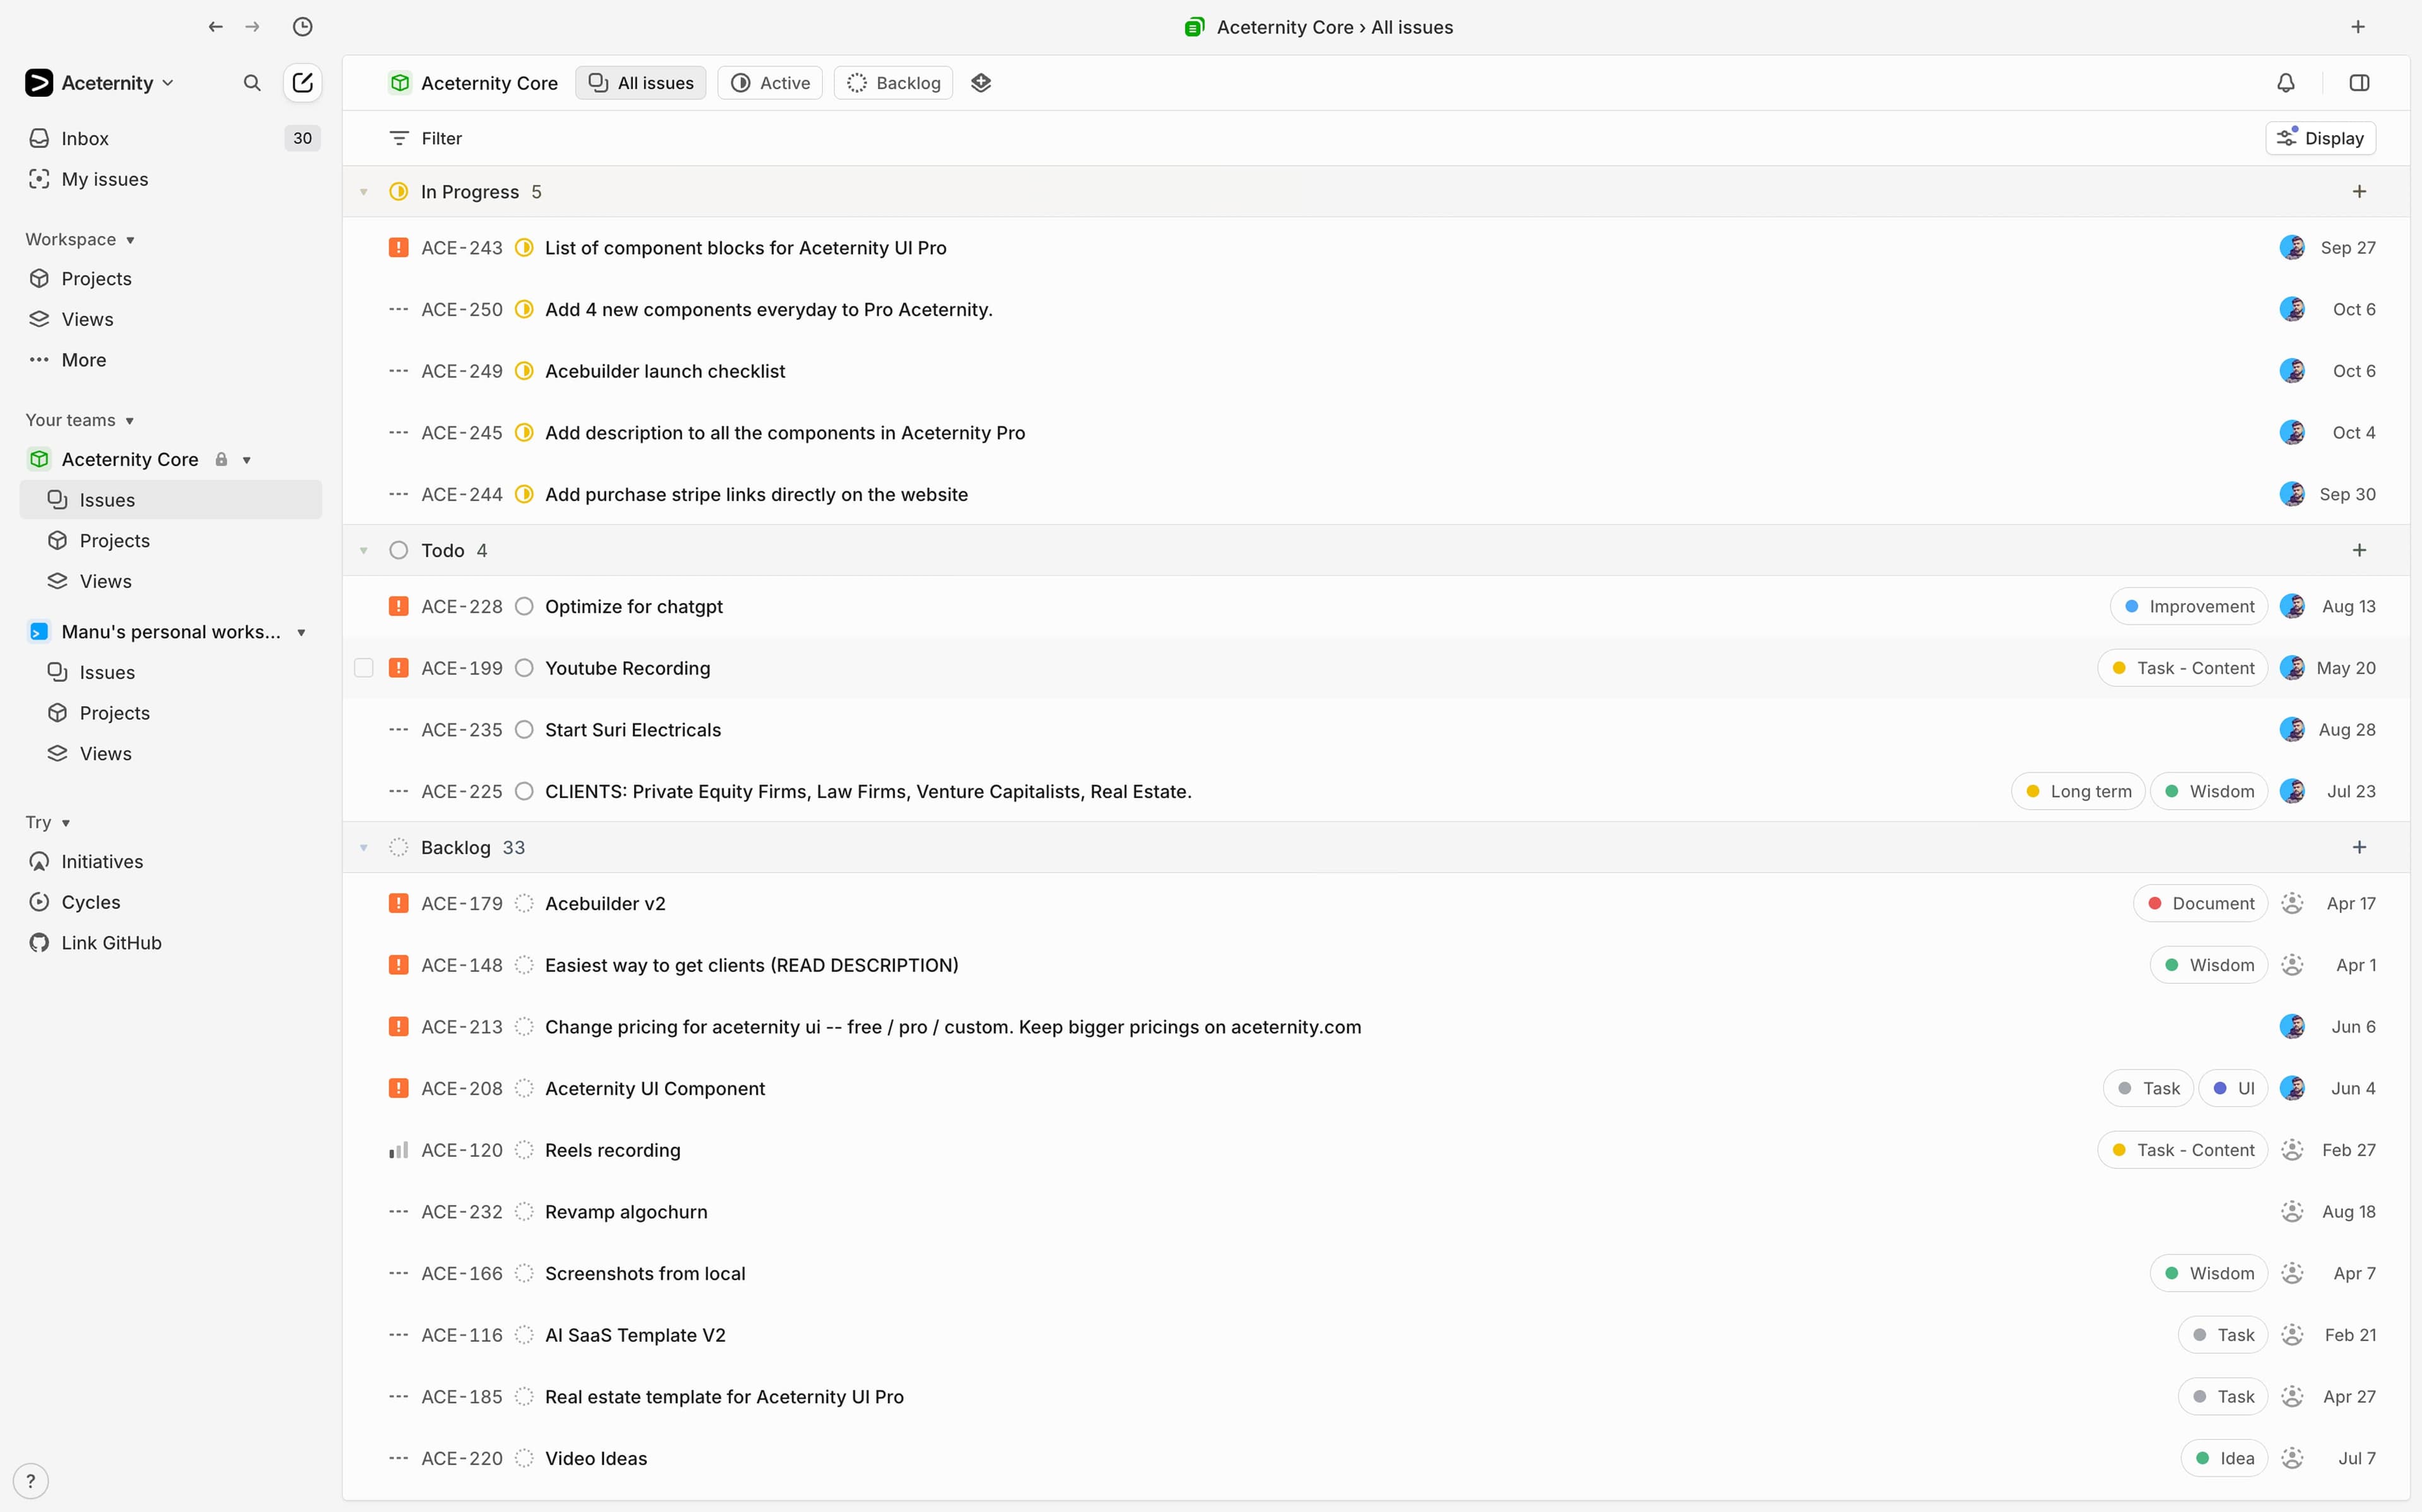Viewport: 2422px width, 1512px height.
Task: Toggle the right side panel icon
Action: [x=2359, y=82]
